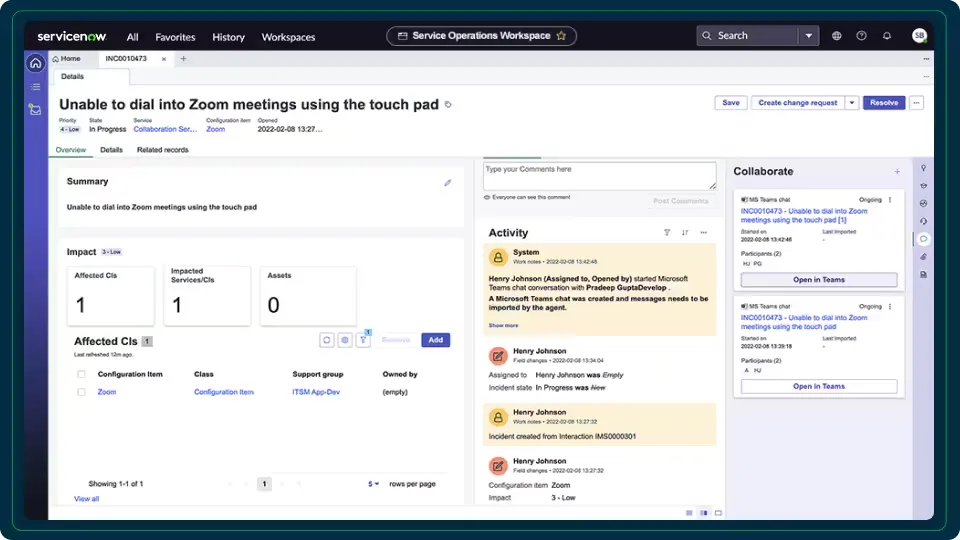Open in Teams for second chat card
960x540 pixels.
point(819,386)
